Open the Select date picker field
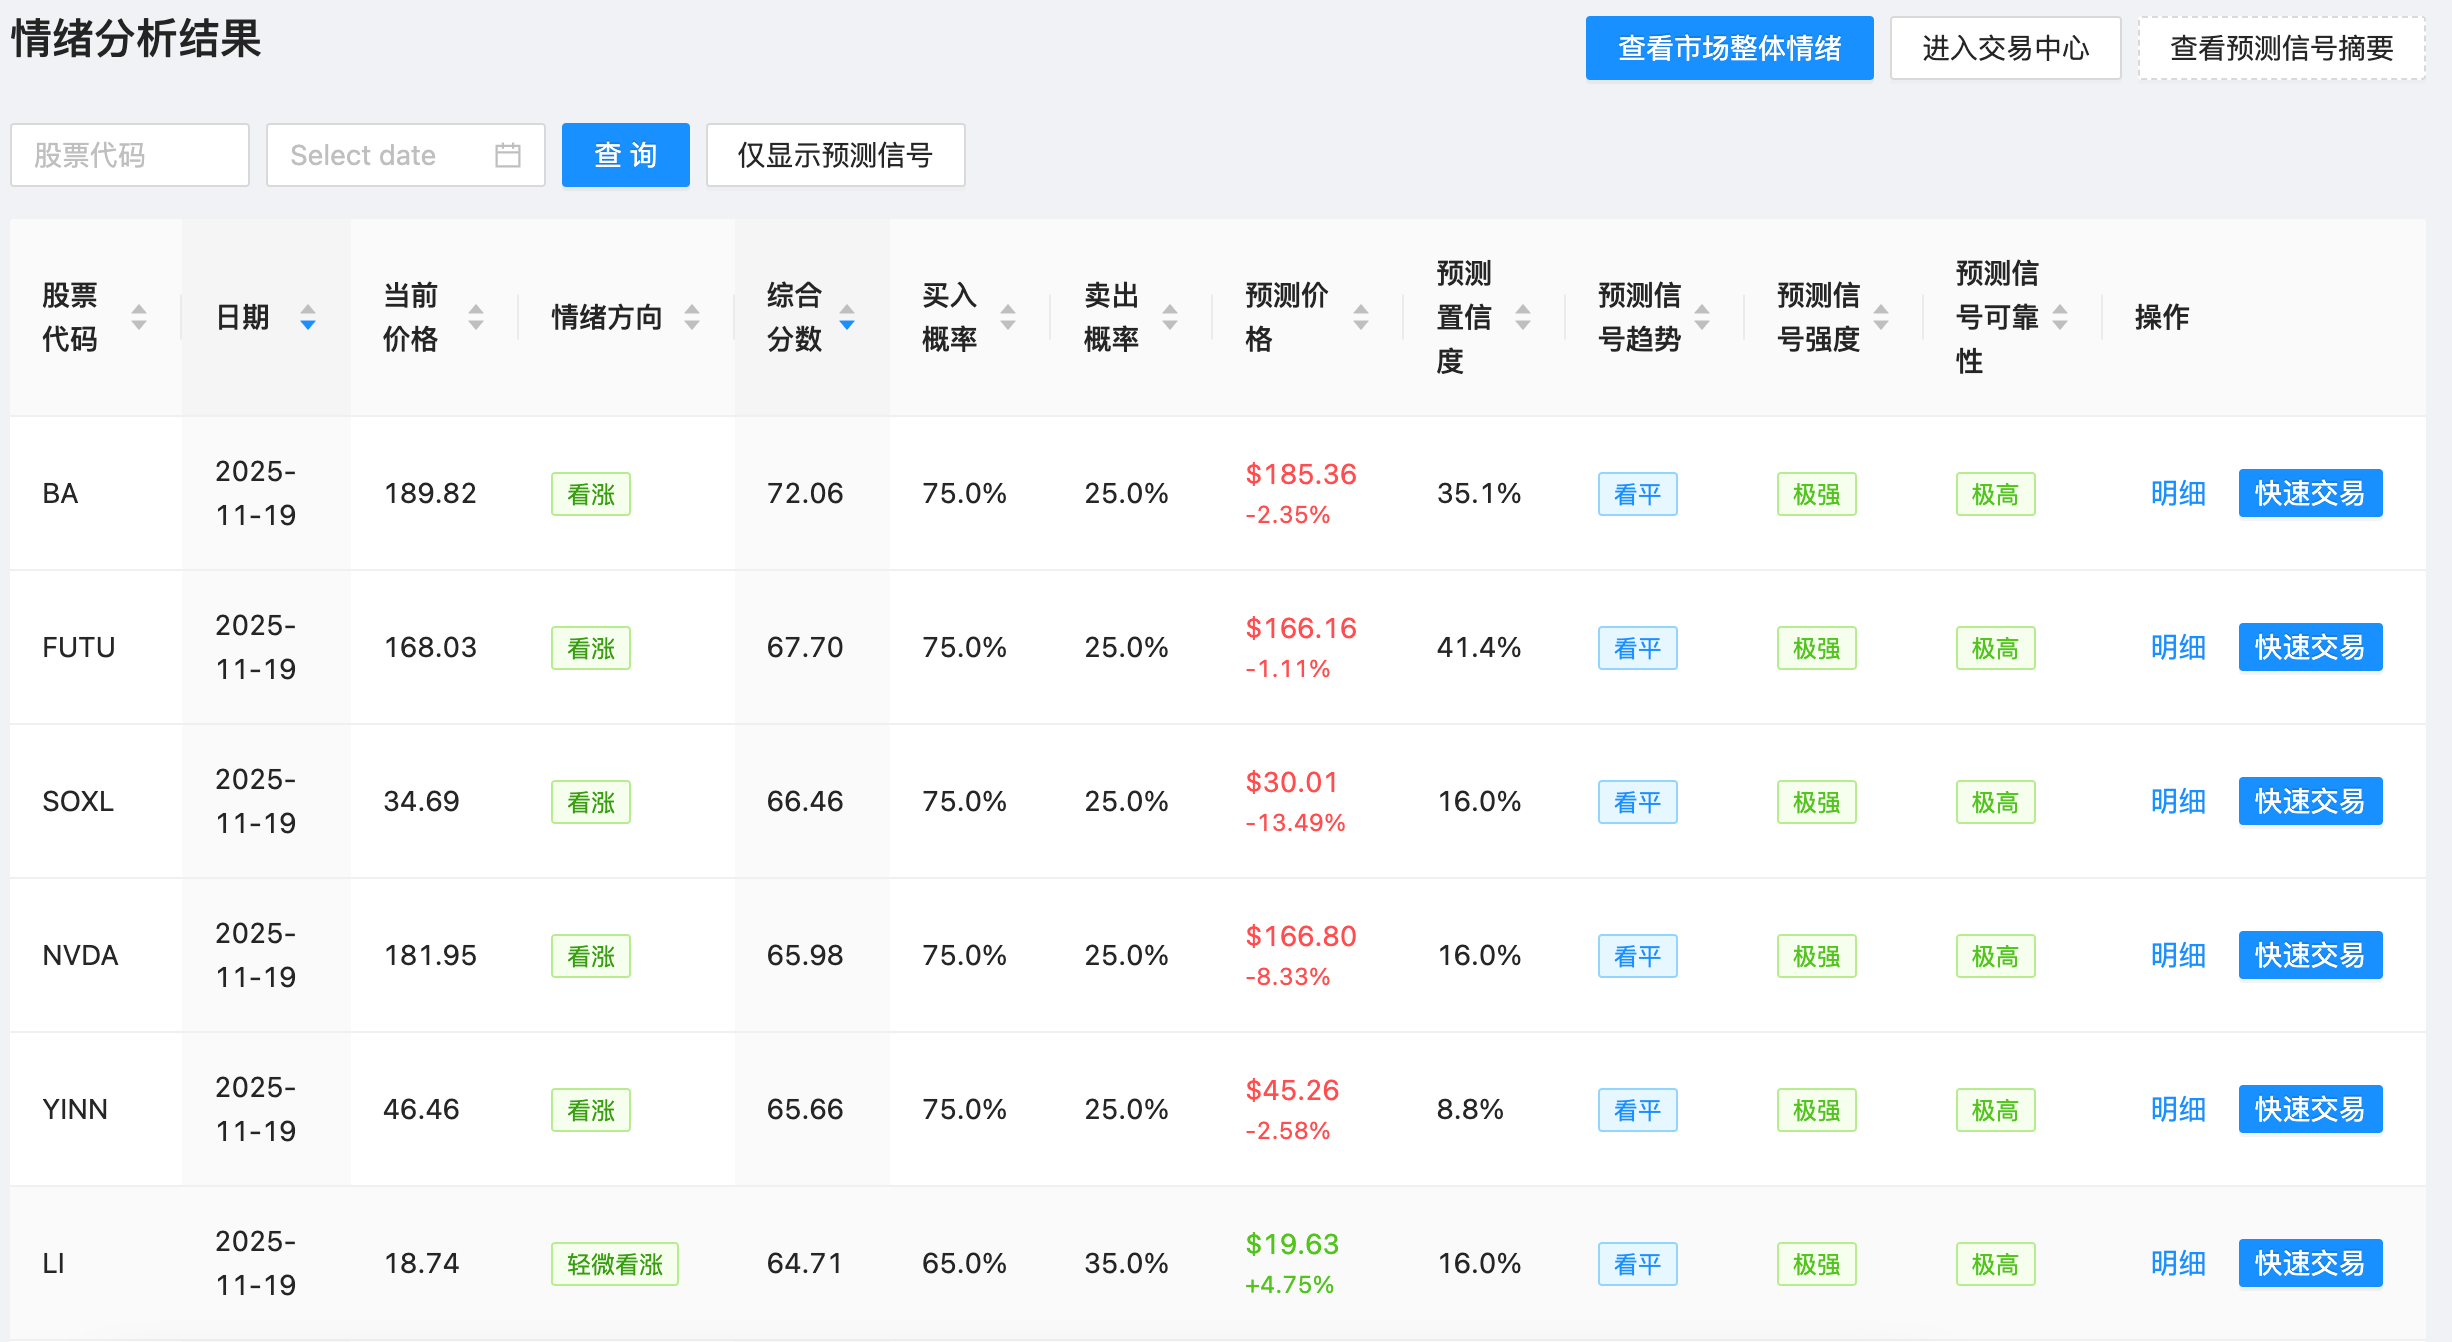2452x1342 pixels. 406,155
